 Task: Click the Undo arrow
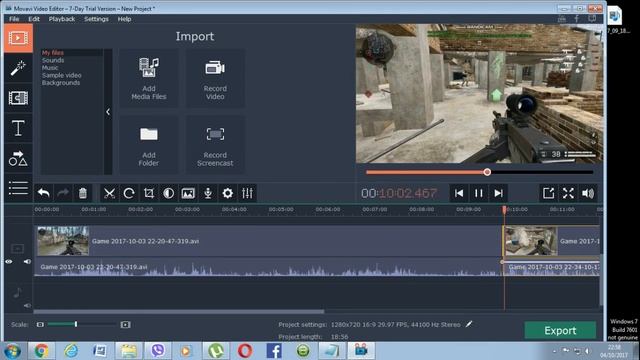click(x=43, y=193)
